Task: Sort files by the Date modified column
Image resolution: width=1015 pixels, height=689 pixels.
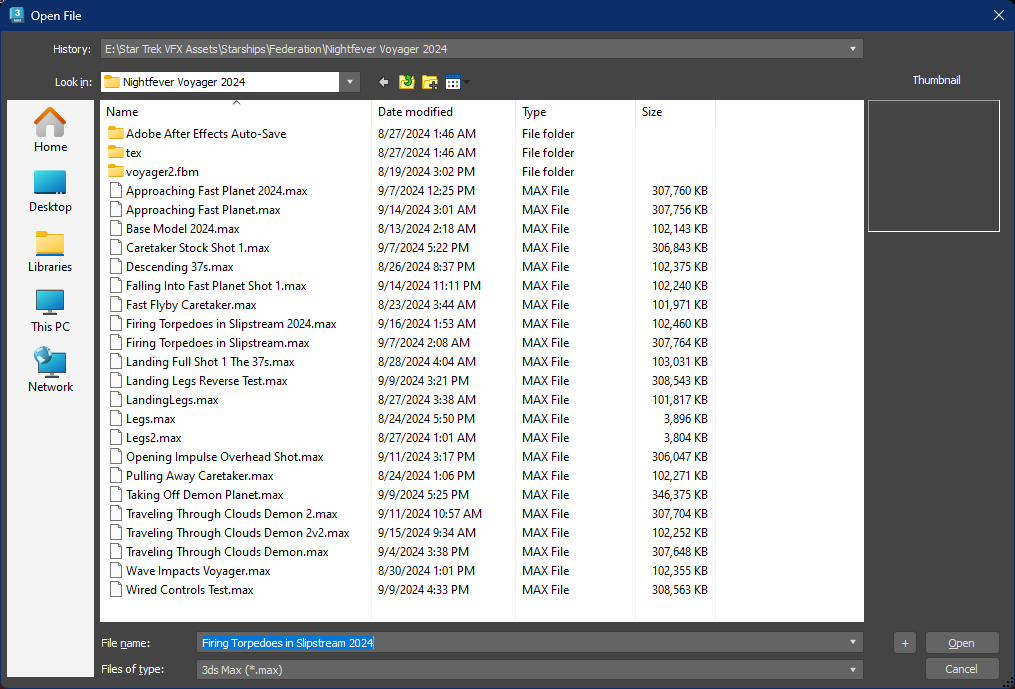Action: click(x=416, y=111)
